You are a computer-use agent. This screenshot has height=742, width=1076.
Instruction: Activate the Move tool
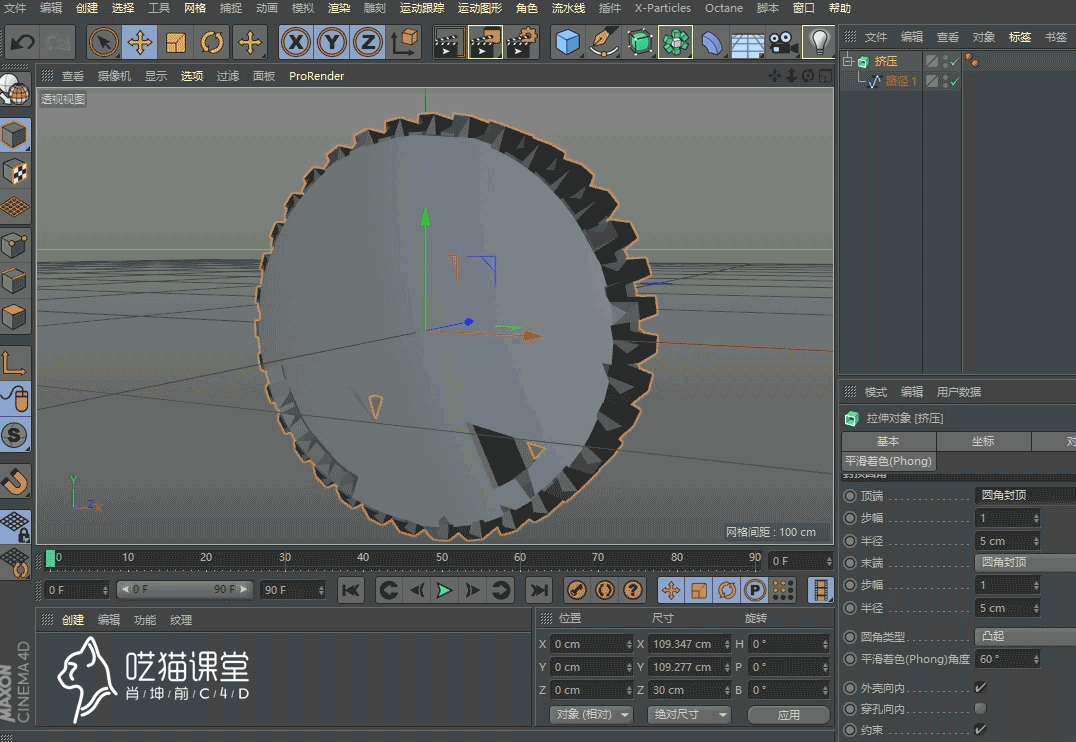pyautogui.click(x=140, y=43)
